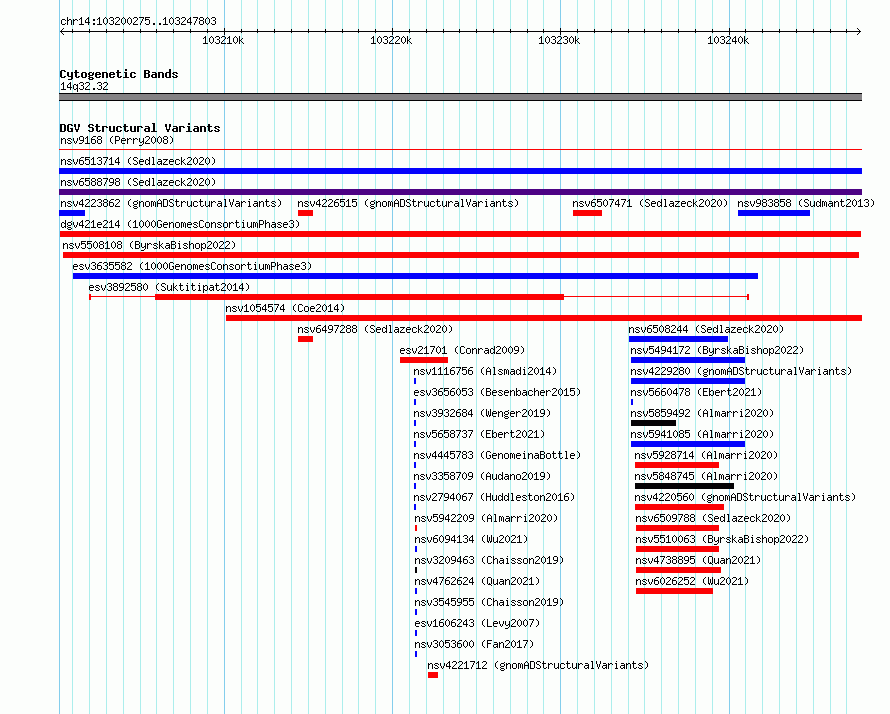Click the 14q32.32 cytogenetic band bar
890x714 pixels.
pyautogui.click(x=460, y=97)
